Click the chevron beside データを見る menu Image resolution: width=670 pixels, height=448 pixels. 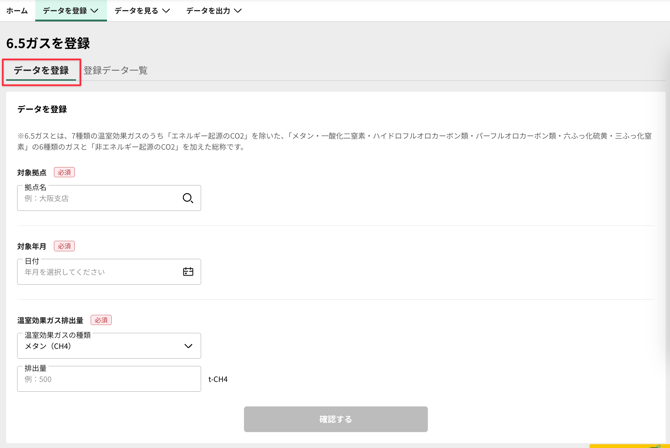[x=166, y=11]
